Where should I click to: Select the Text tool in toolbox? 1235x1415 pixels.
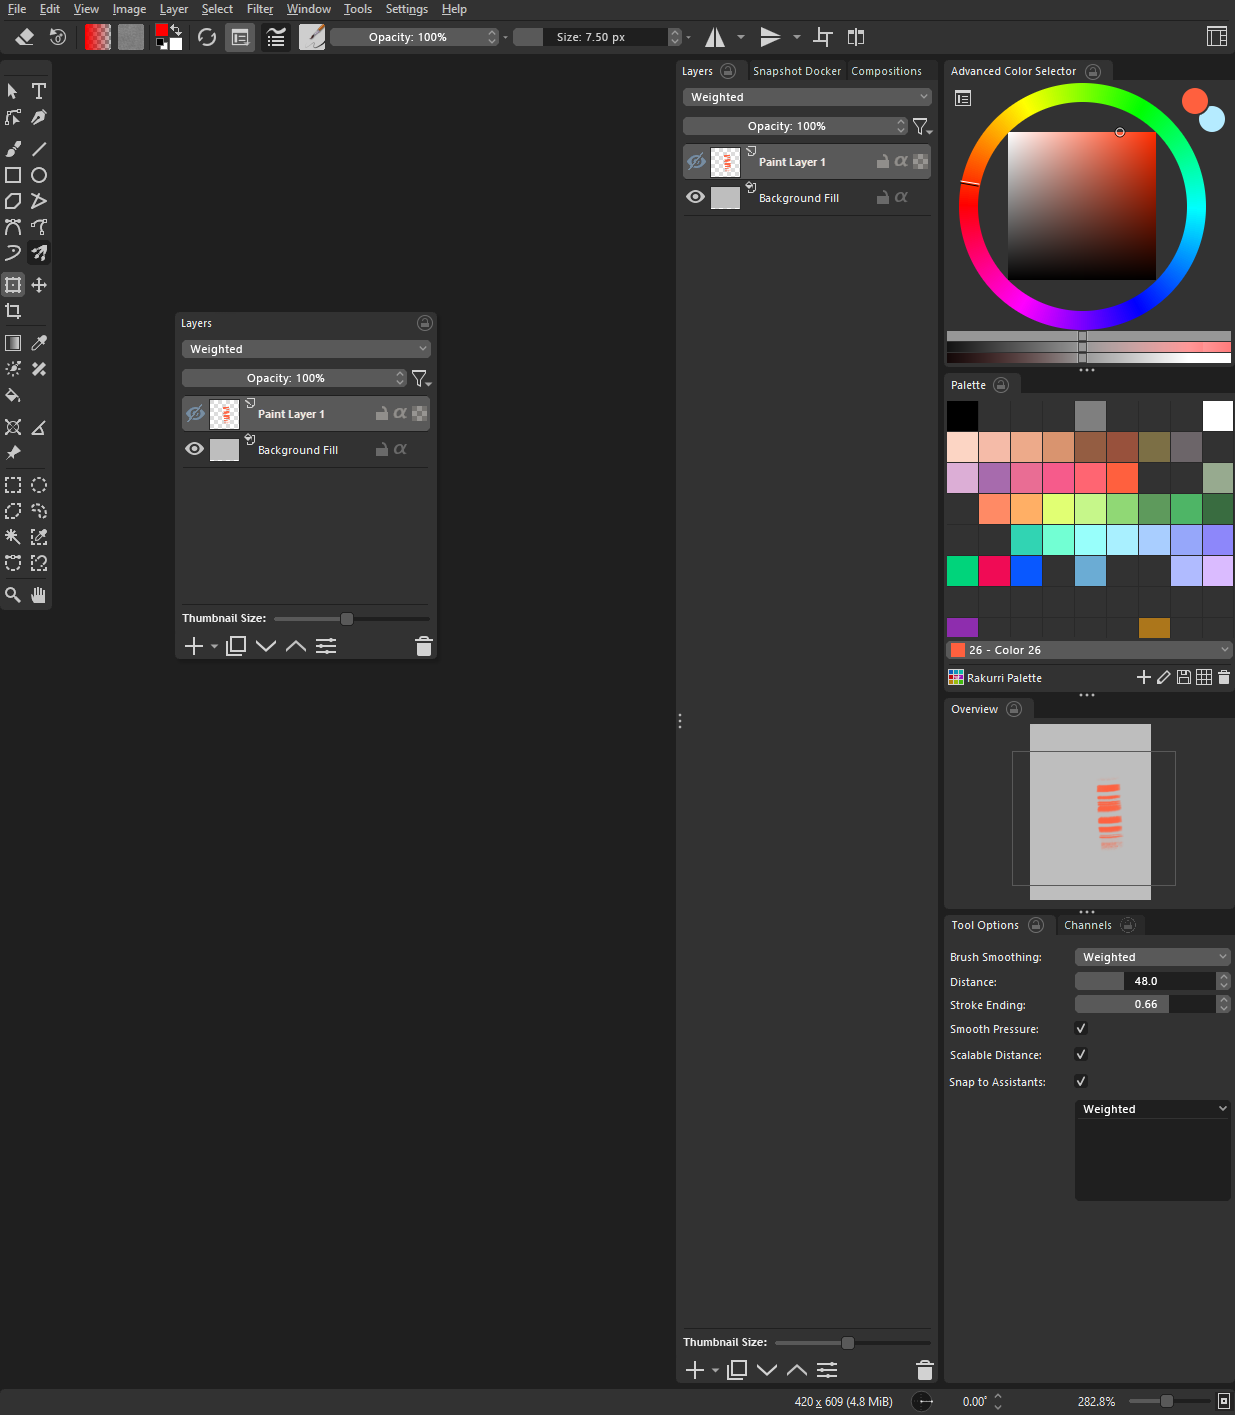39,91
